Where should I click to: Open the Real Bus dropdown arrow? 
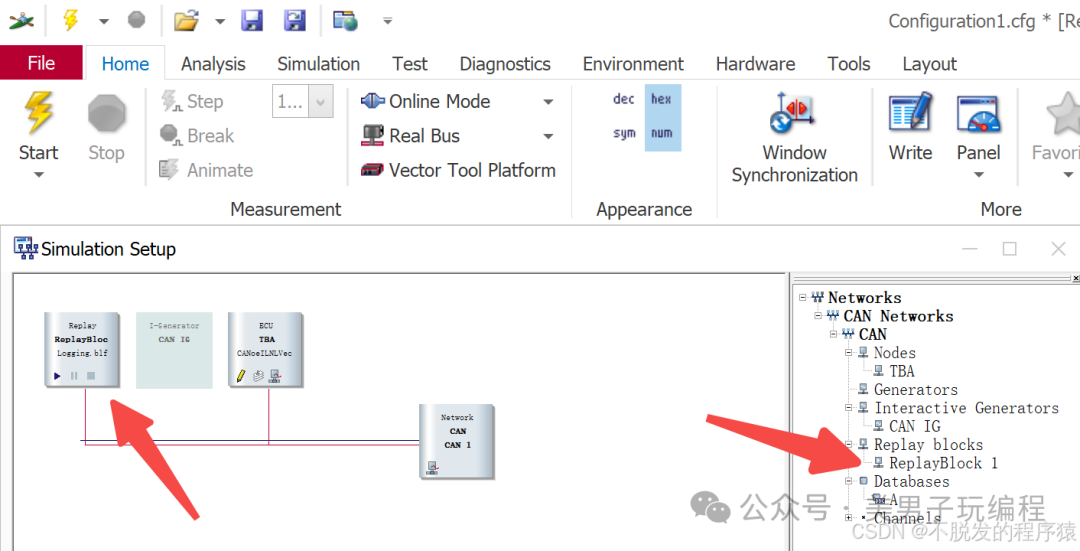(548, 136)
